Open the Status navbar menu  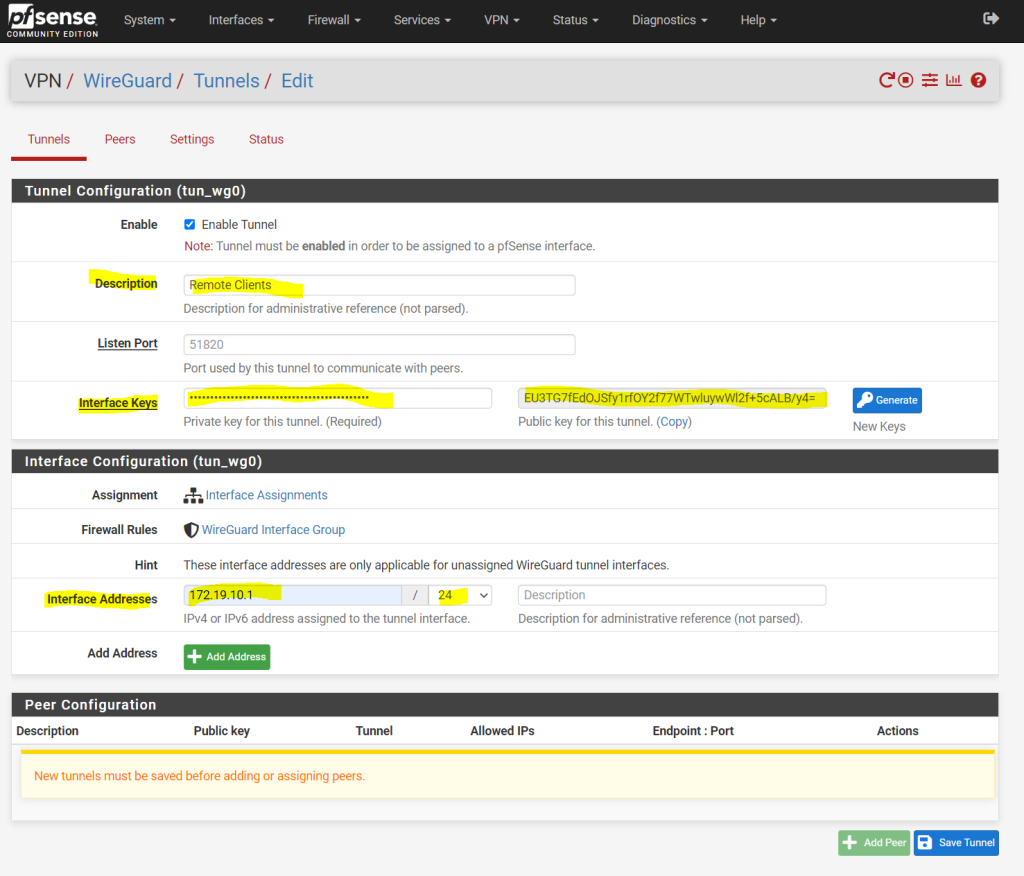[x=575, y=20]
